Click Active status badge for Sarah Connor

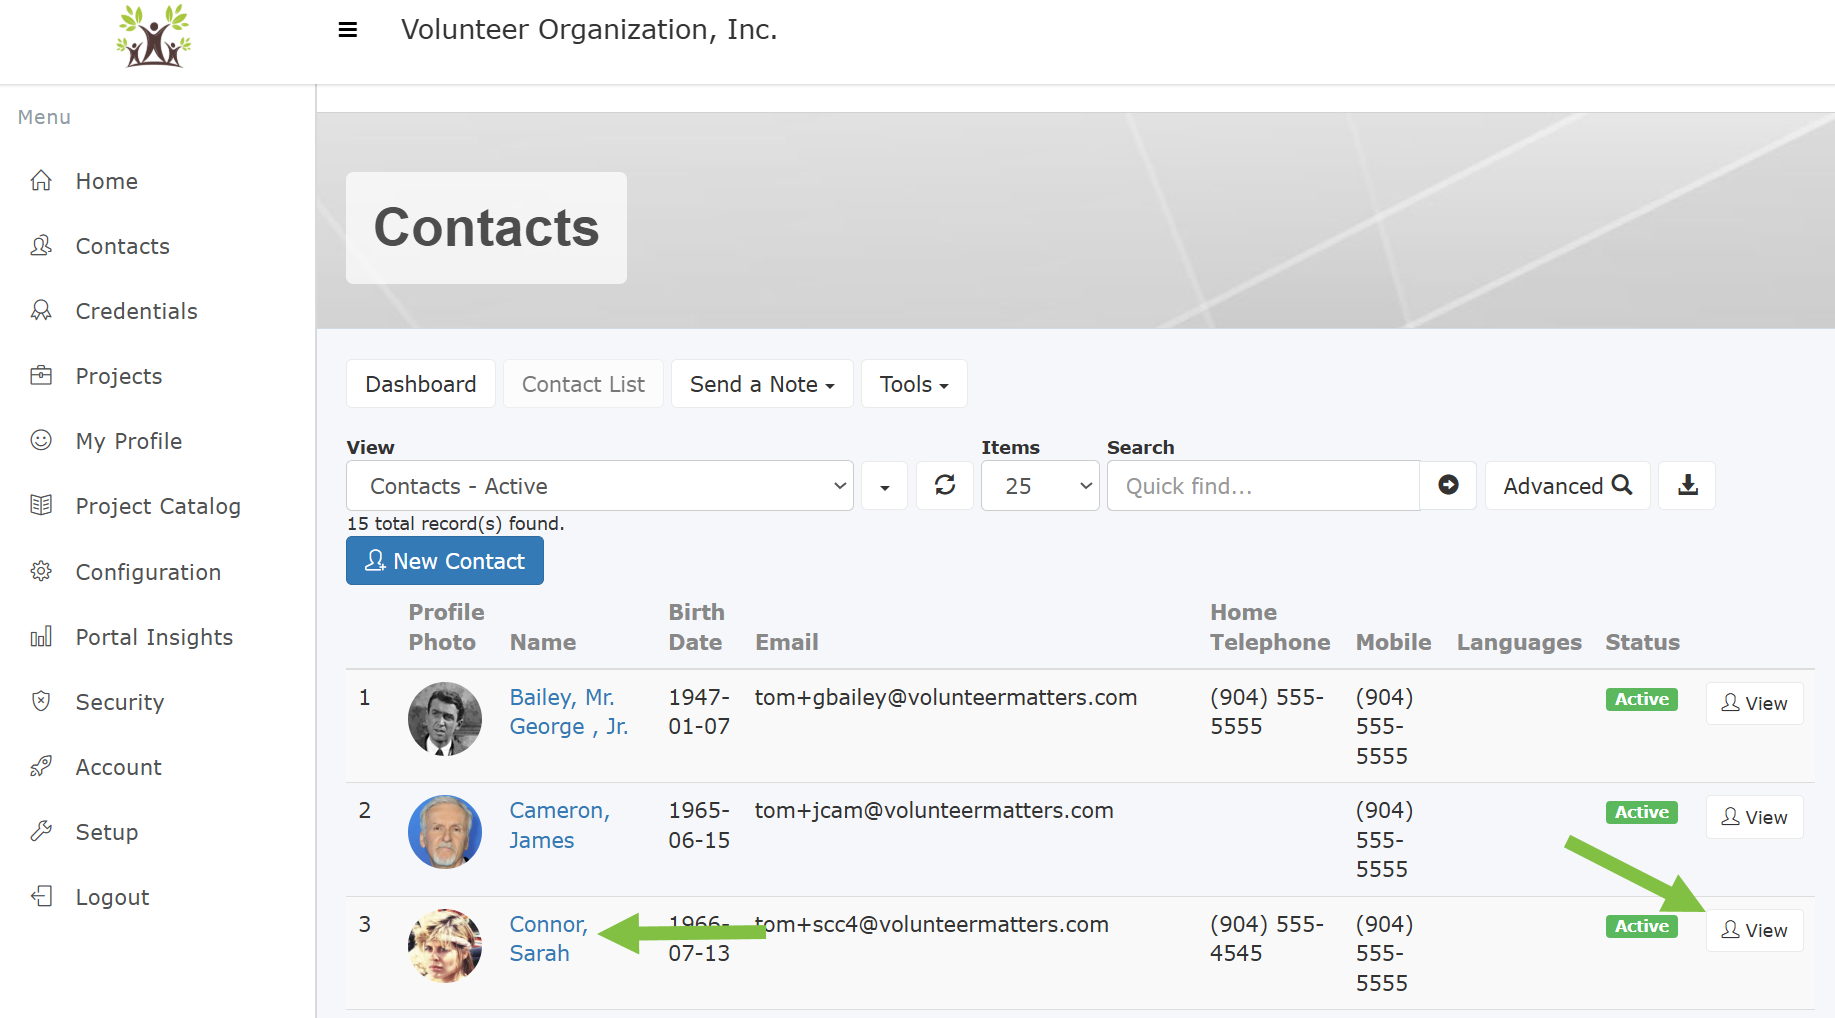point(1641,926)
